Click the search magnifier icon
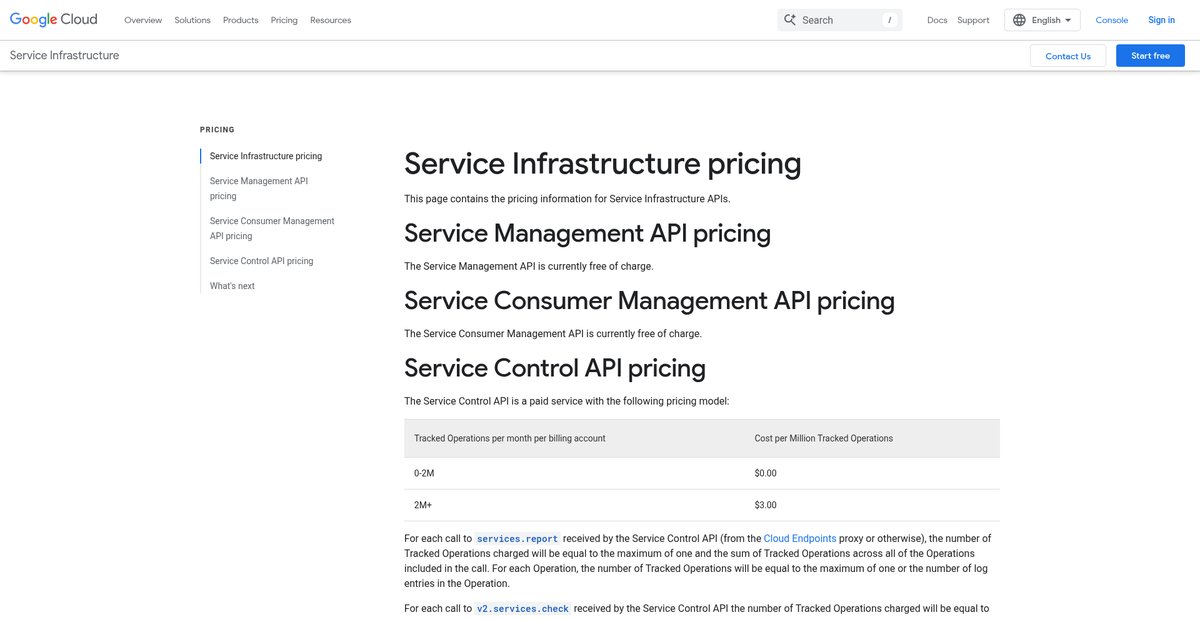The height and width of the screenshot is (620, 1200). [790, 20]
